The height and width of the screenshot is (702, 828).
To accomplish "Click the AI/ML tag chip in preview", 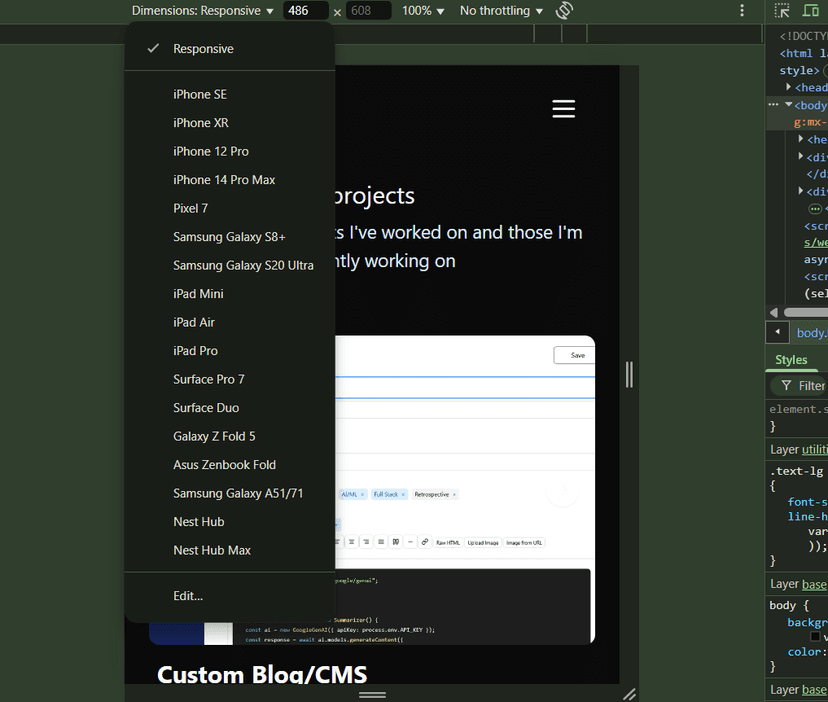I will 352,494.
